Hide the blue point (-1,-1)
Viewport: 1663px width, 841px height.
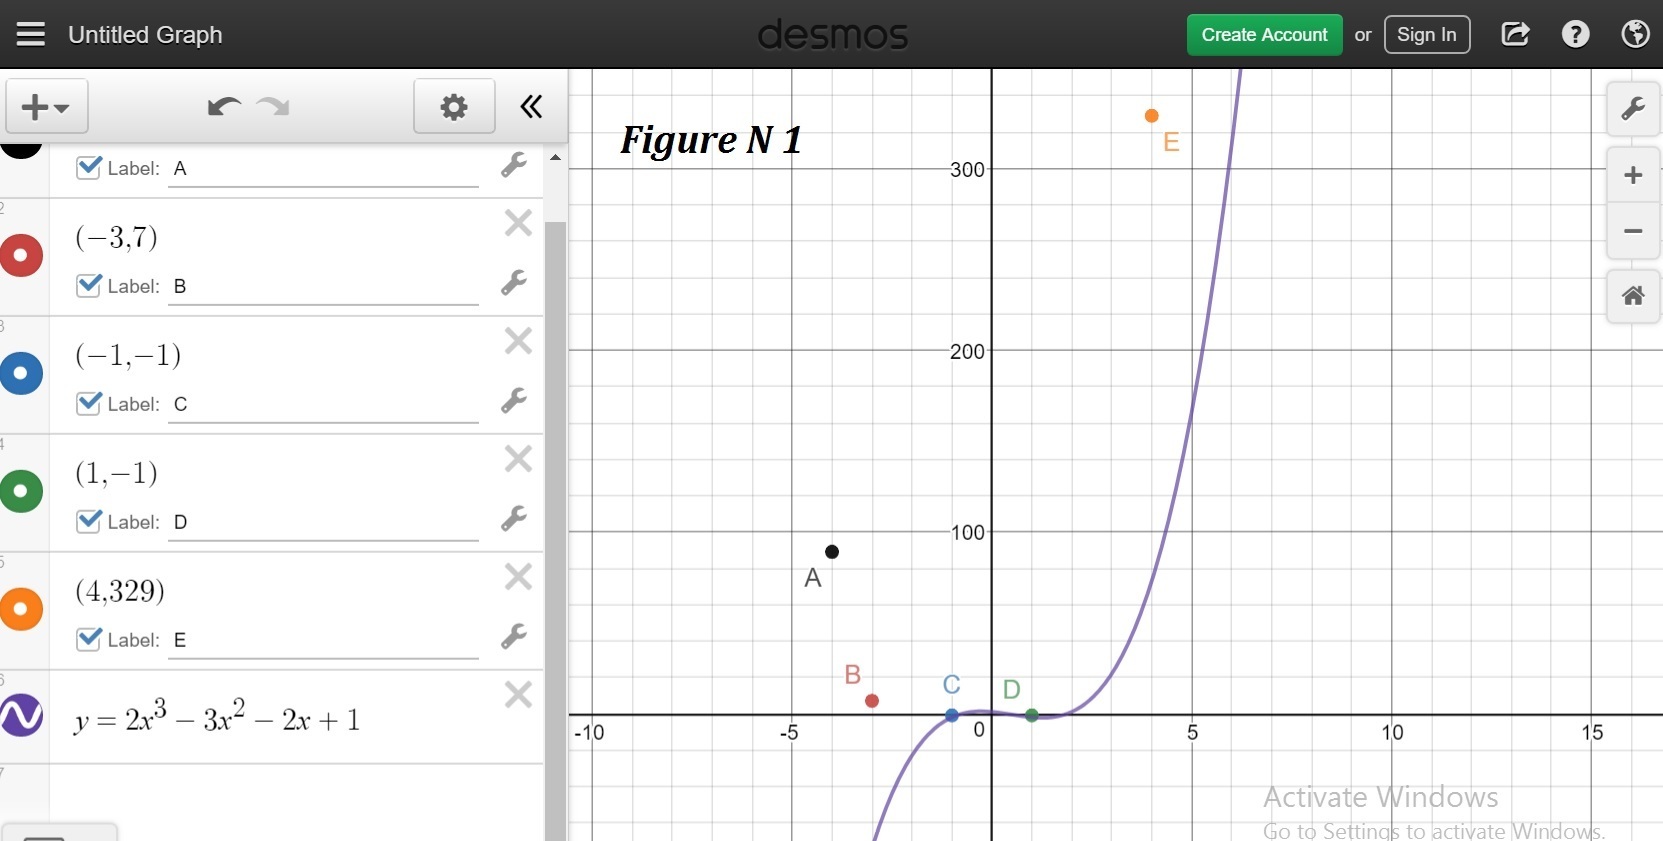pos(21,373)
